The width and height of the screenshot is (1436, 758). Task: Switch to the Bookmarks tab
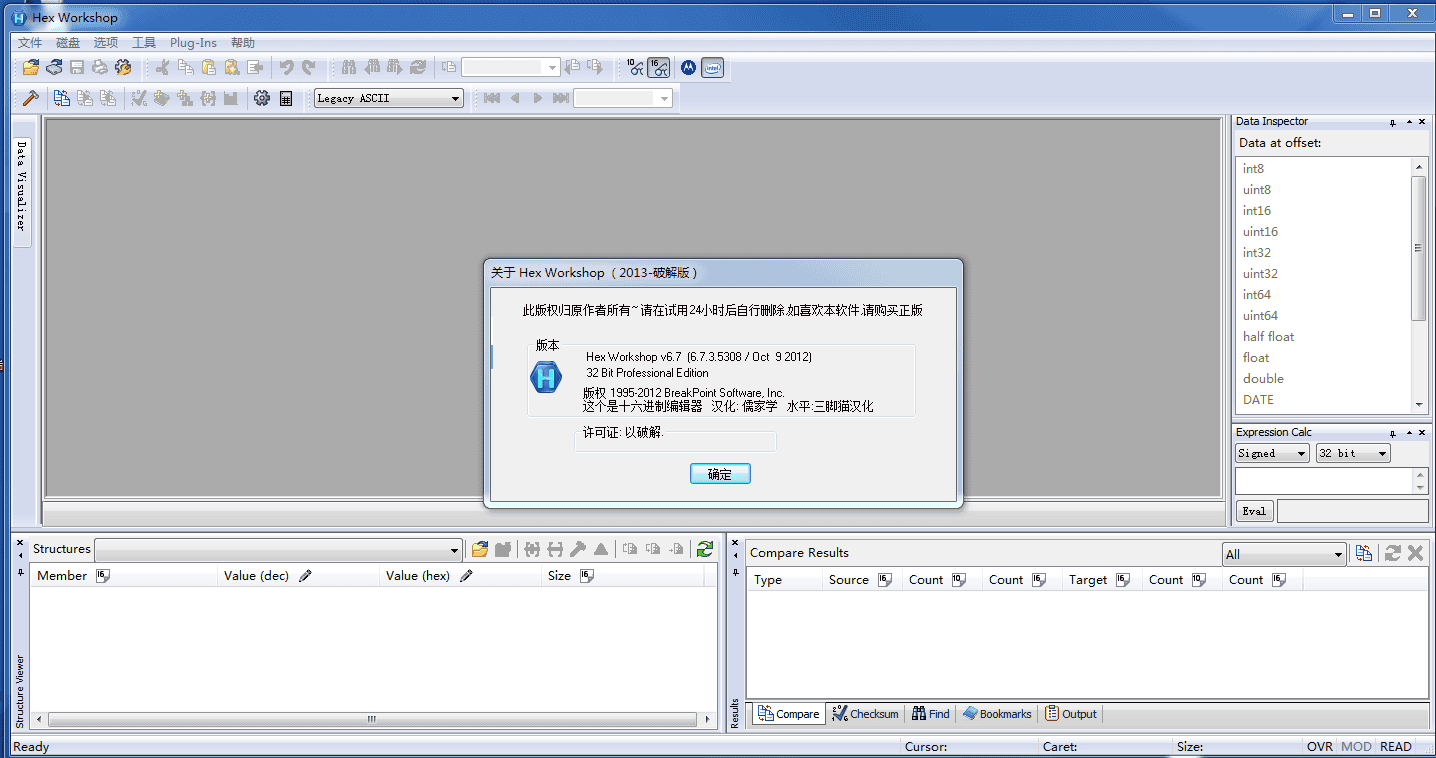click(997, 714)
